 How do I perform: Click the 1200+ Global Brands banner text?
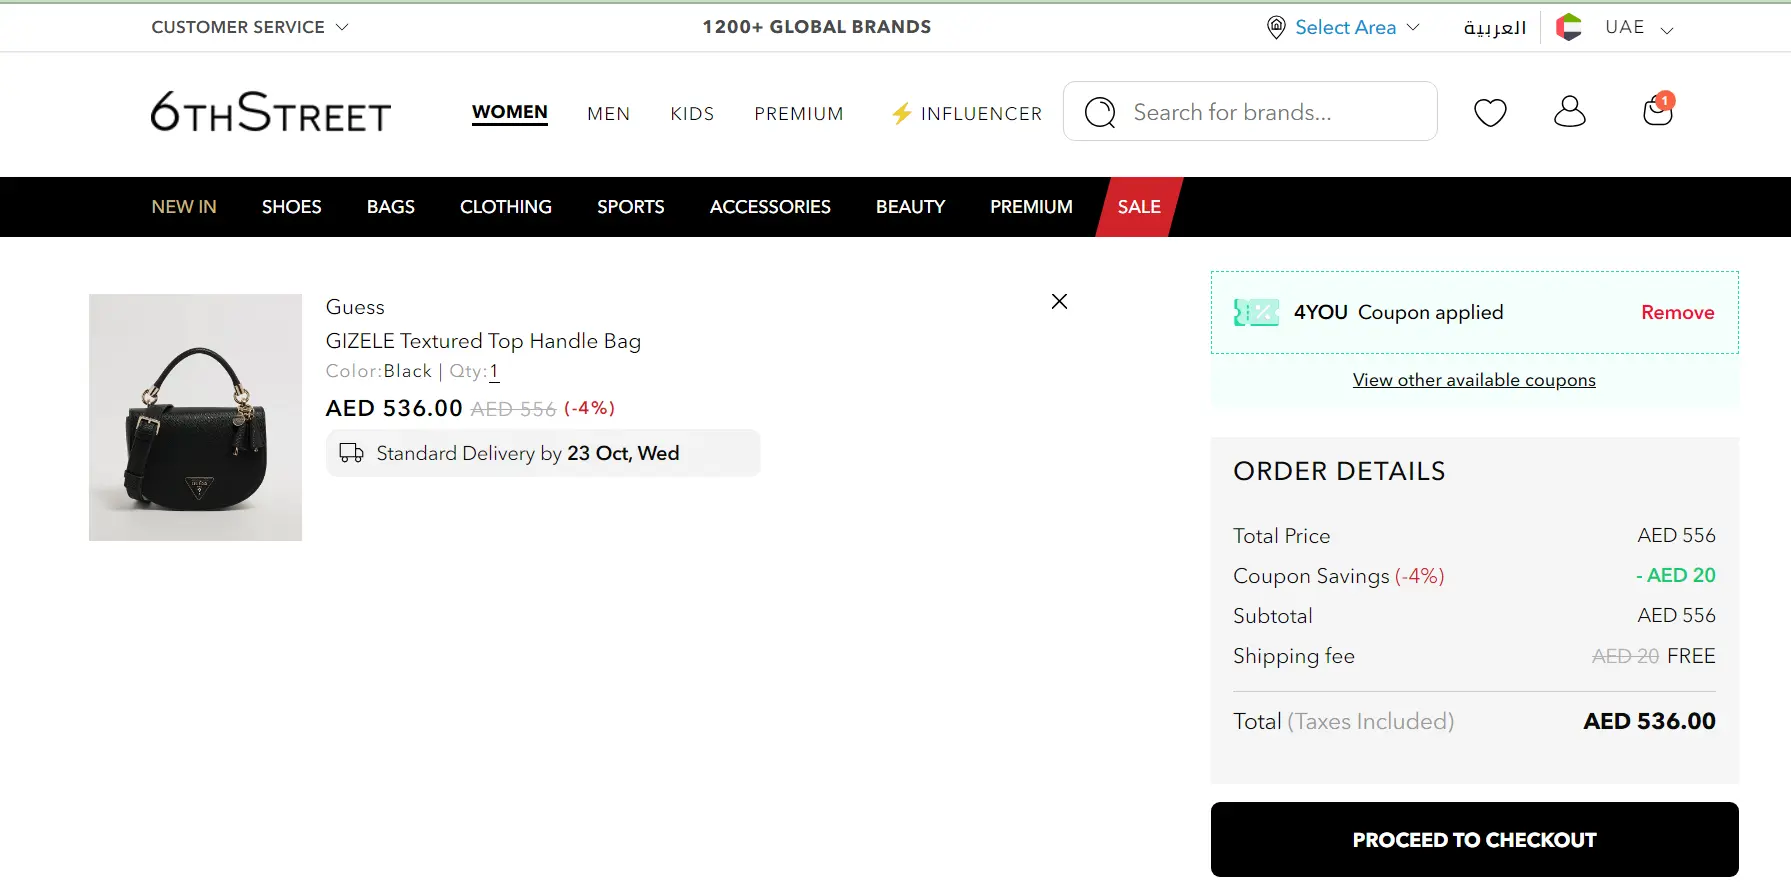coord(817,27)
